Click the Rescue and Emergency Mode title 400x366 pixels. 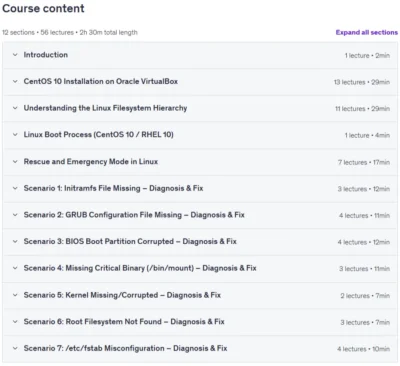[91, 162]
